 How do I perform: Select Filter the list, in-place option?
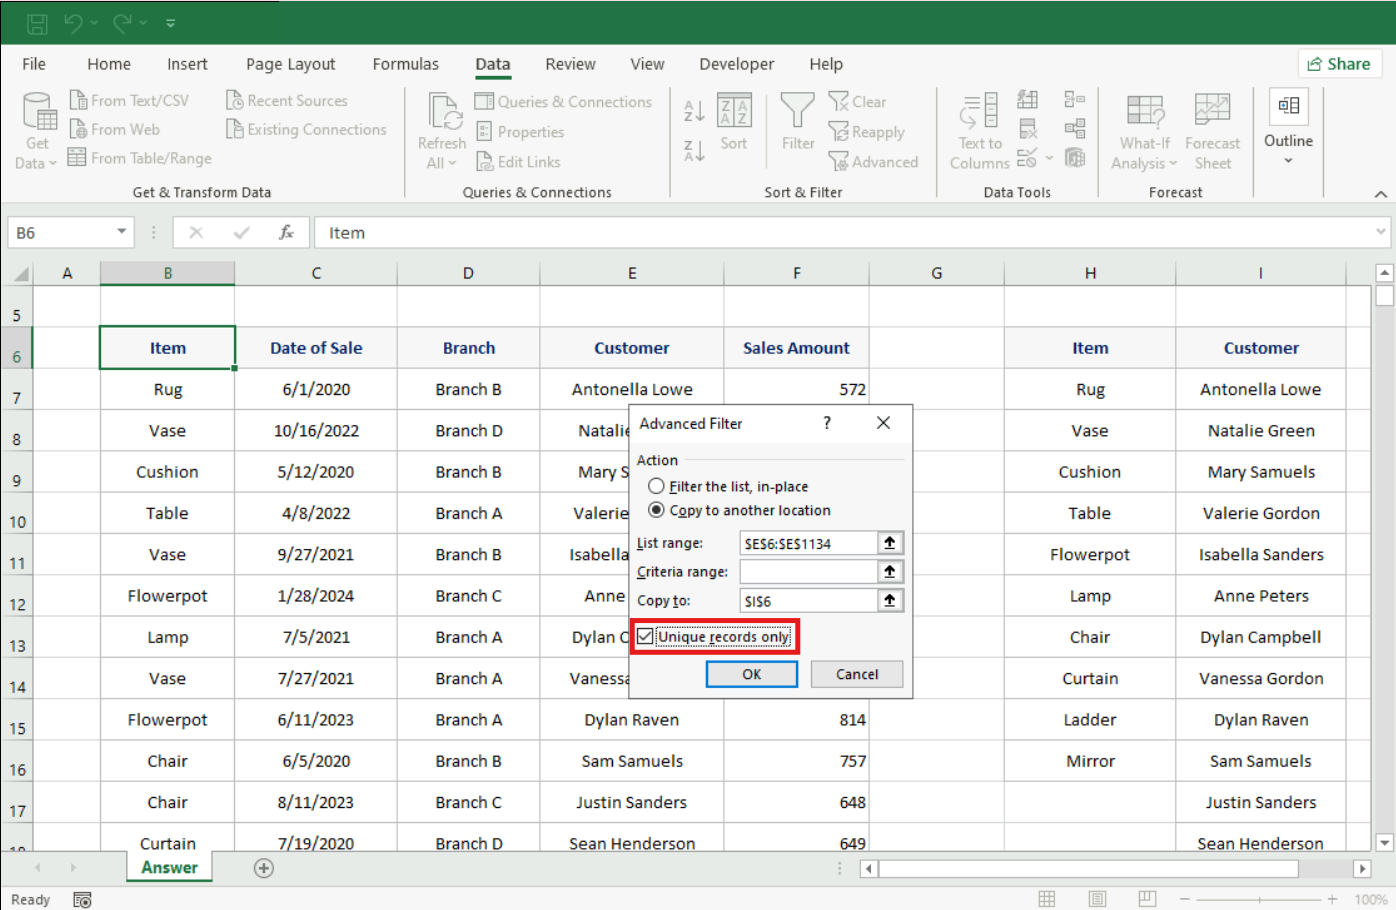(x=656, y=486)
